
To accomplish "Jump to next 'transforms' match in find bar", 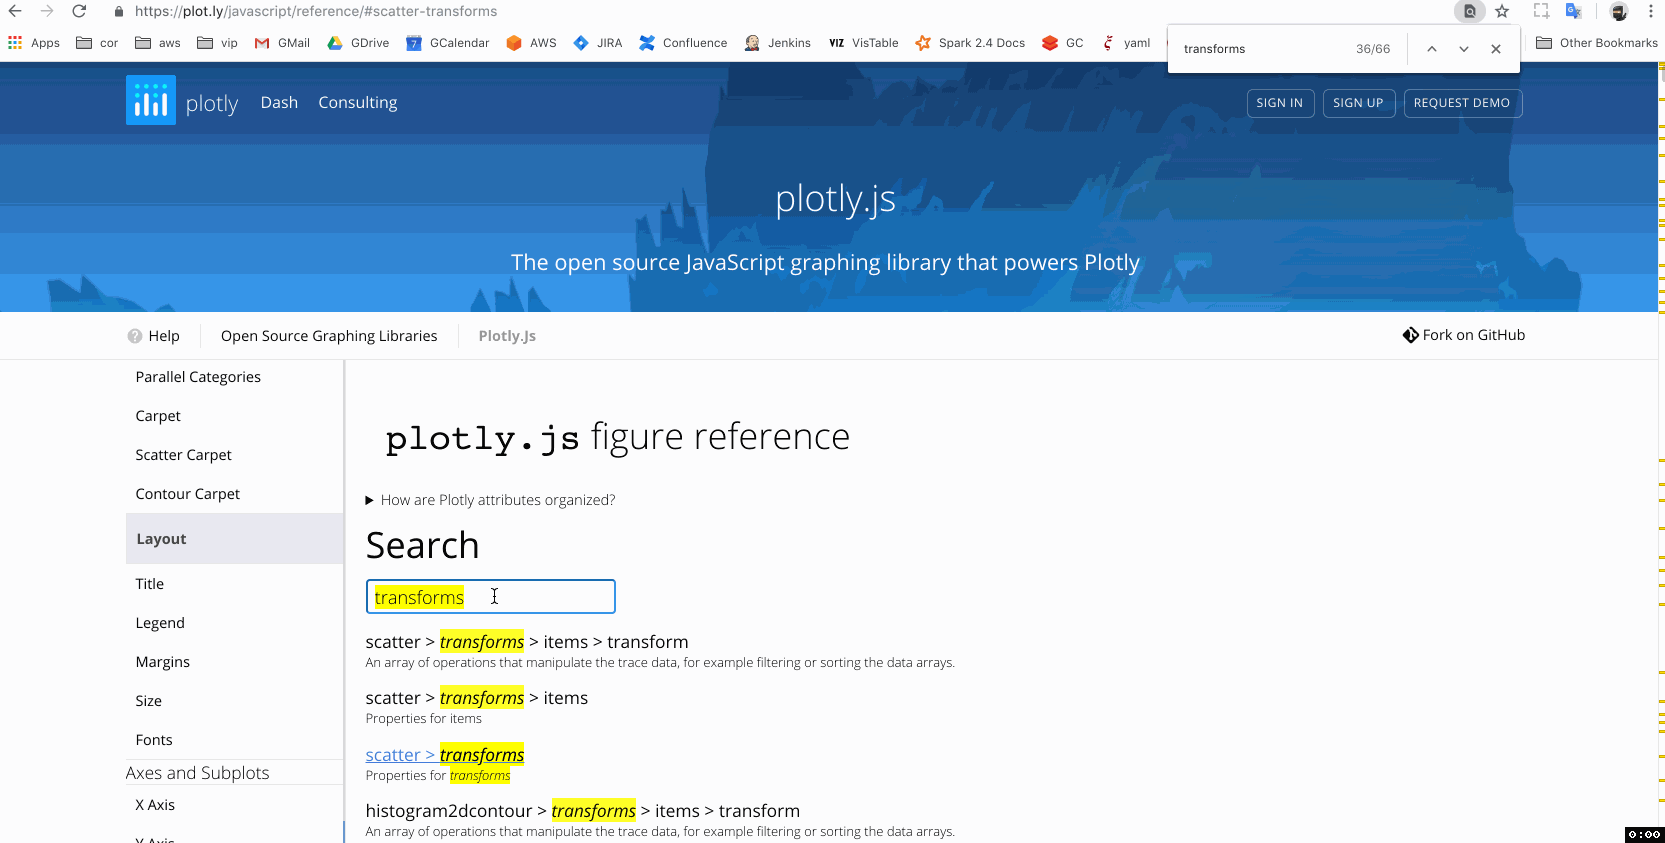I will coord(1463,48).
